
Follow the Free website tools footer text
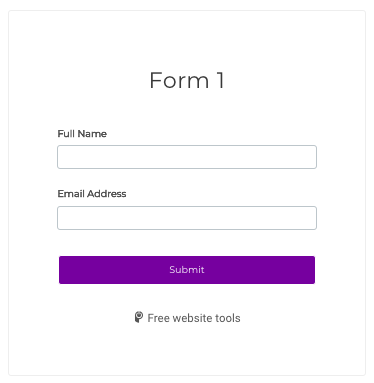click(194, 318)
